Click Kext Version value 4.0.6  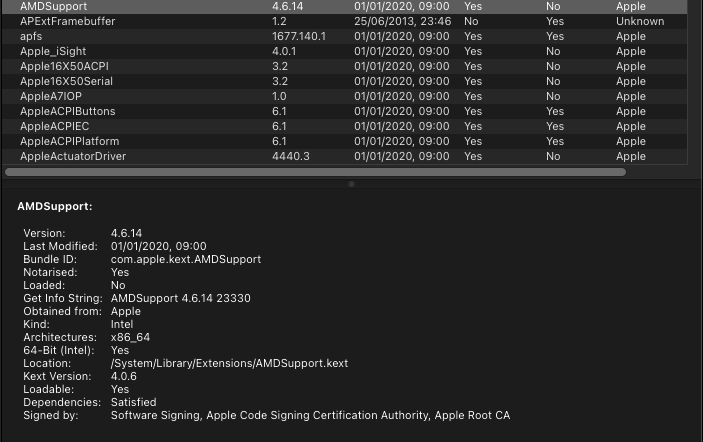(123, 377)
